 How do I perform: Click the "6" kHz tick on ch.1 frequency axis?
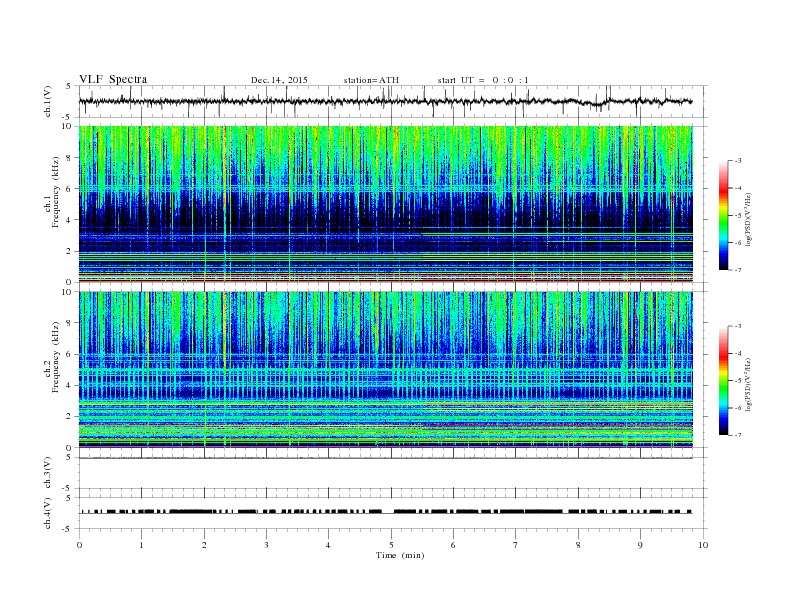click(x=69, y=189)
